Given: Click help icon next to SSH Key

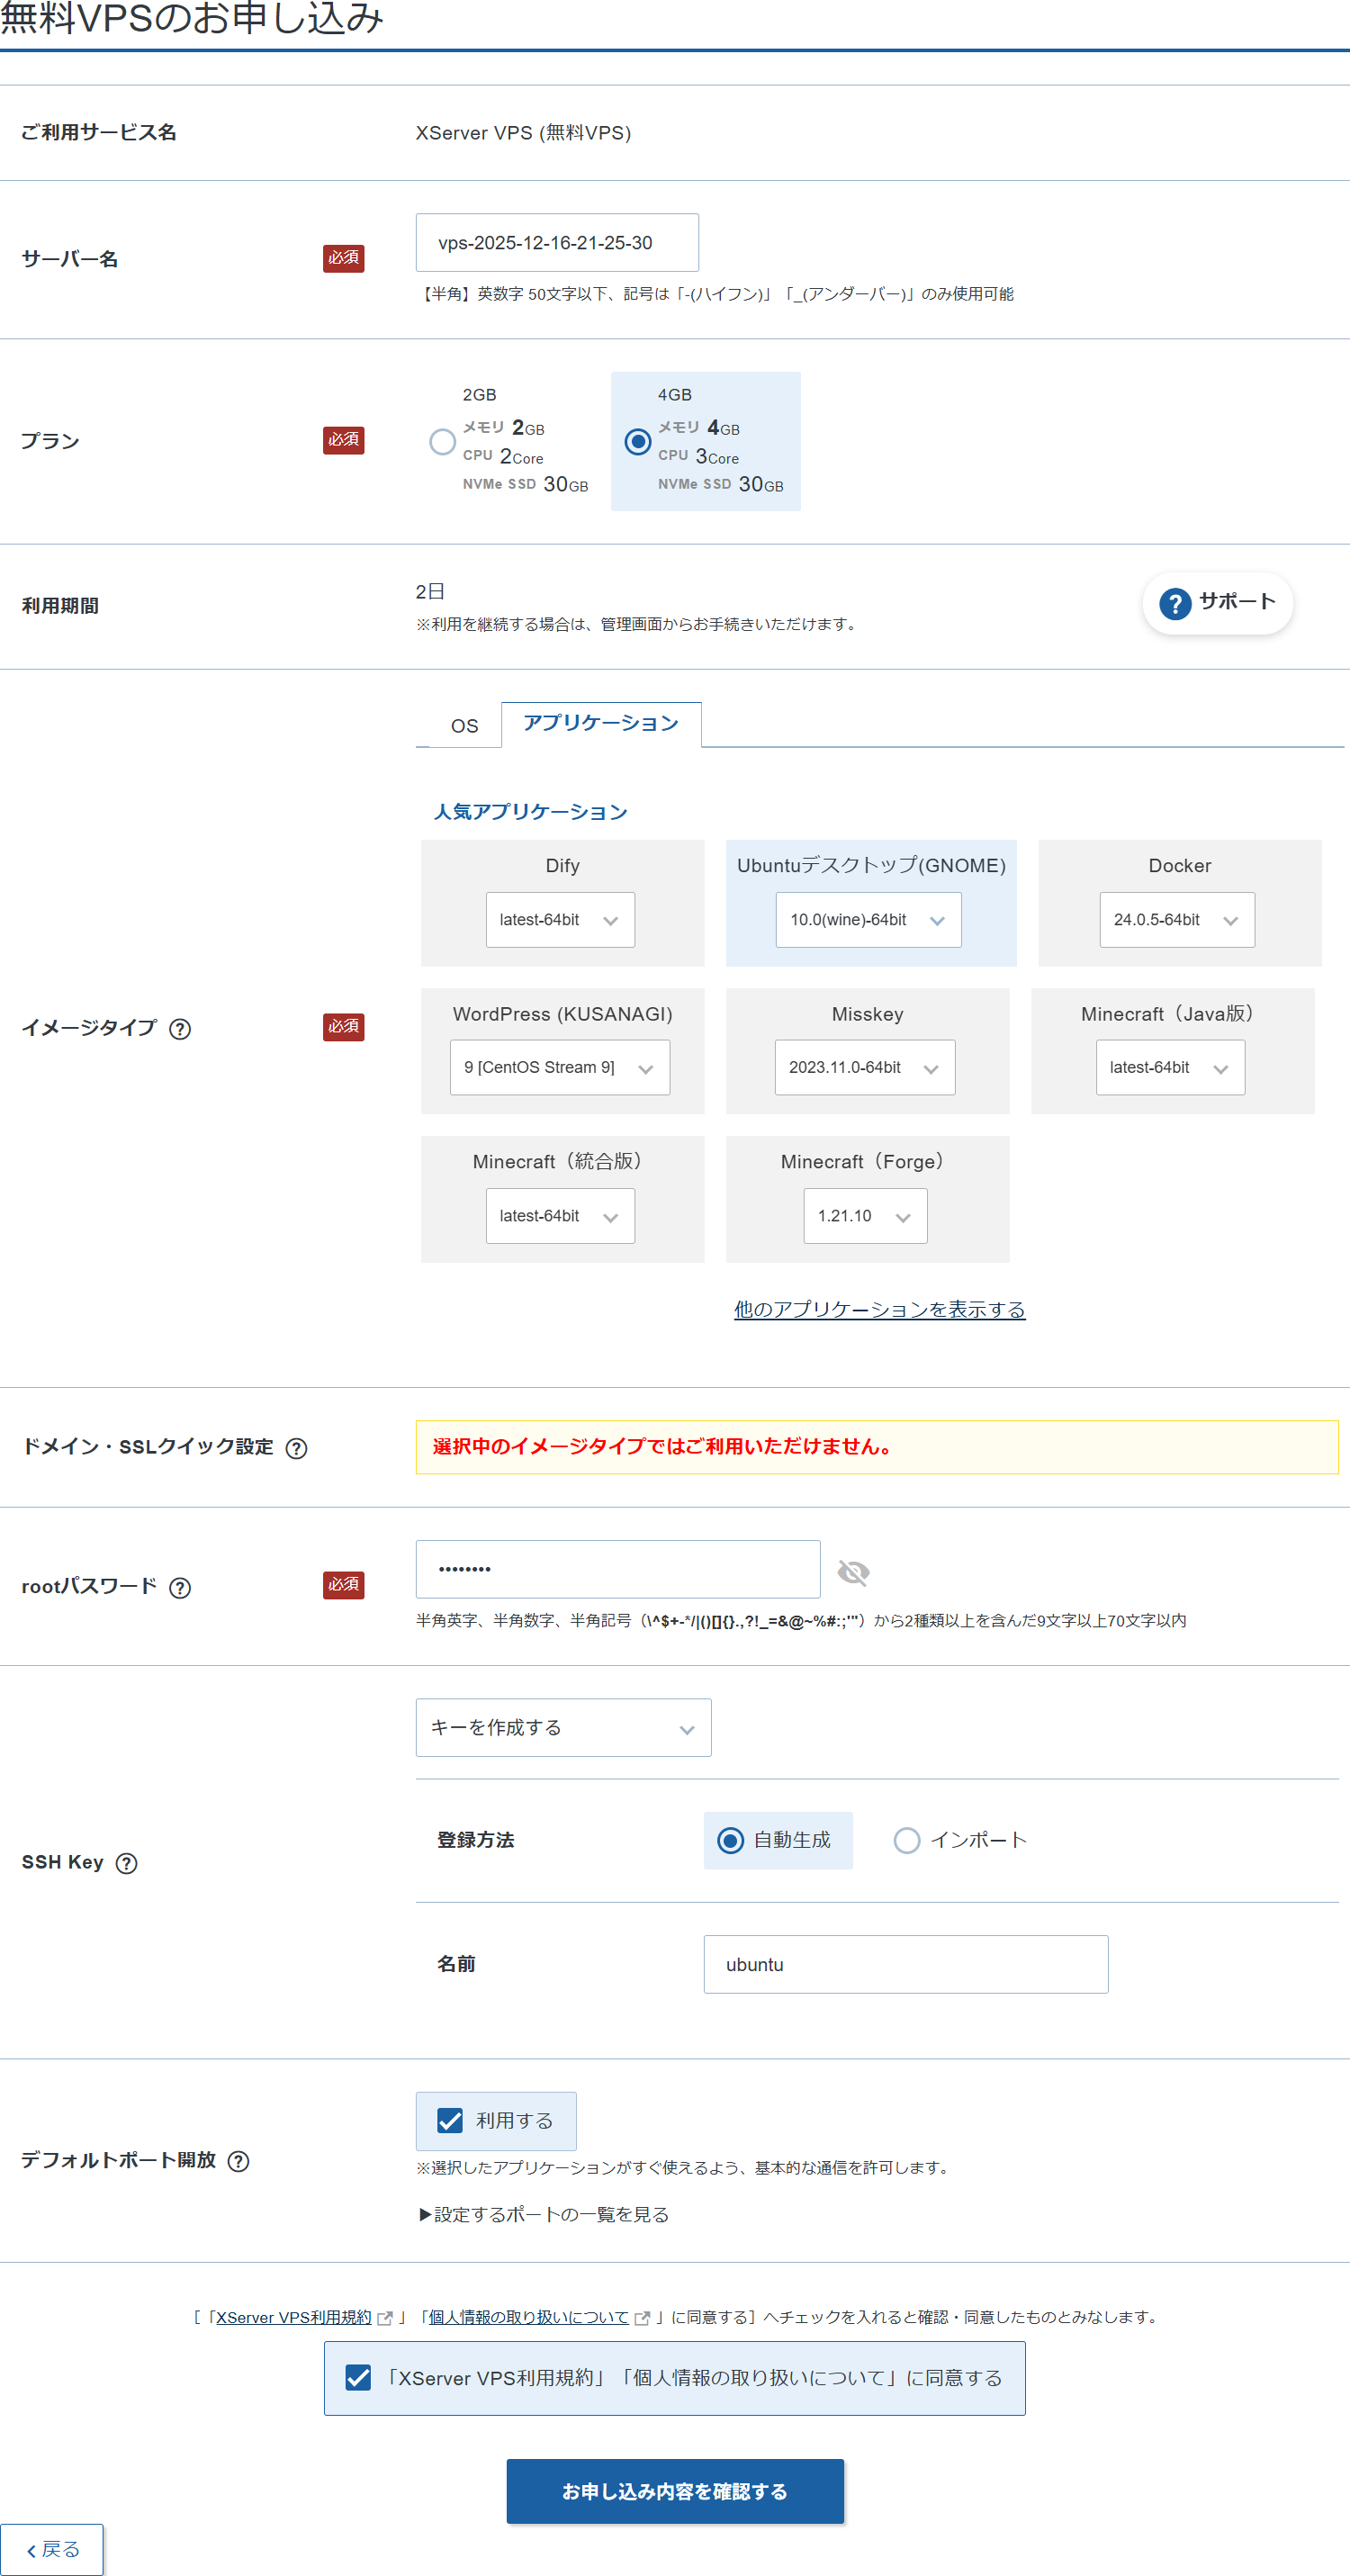Looking at the screenshot, I should (126, 1863).
